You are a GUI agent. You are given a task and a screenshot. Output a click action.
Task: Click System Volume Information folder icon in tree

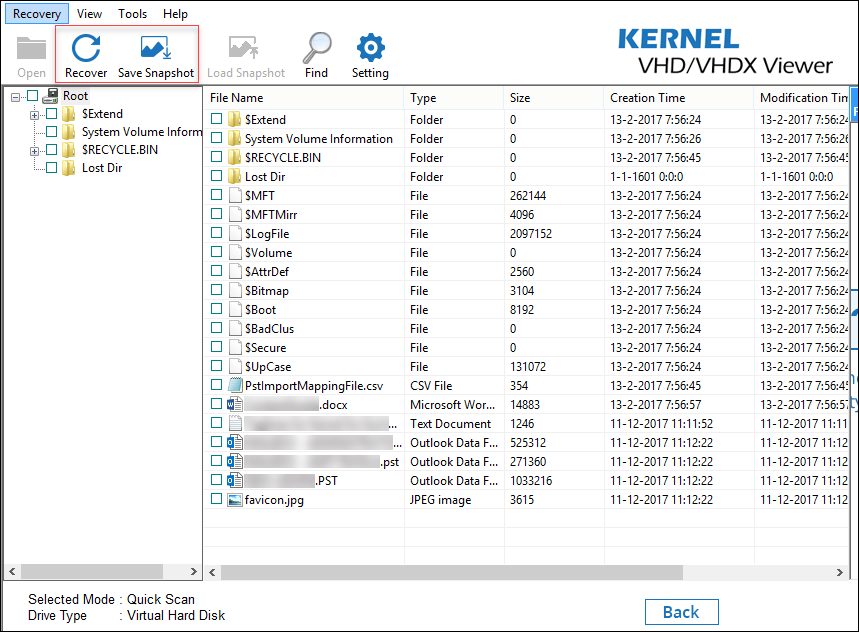[x=68, y=132]
